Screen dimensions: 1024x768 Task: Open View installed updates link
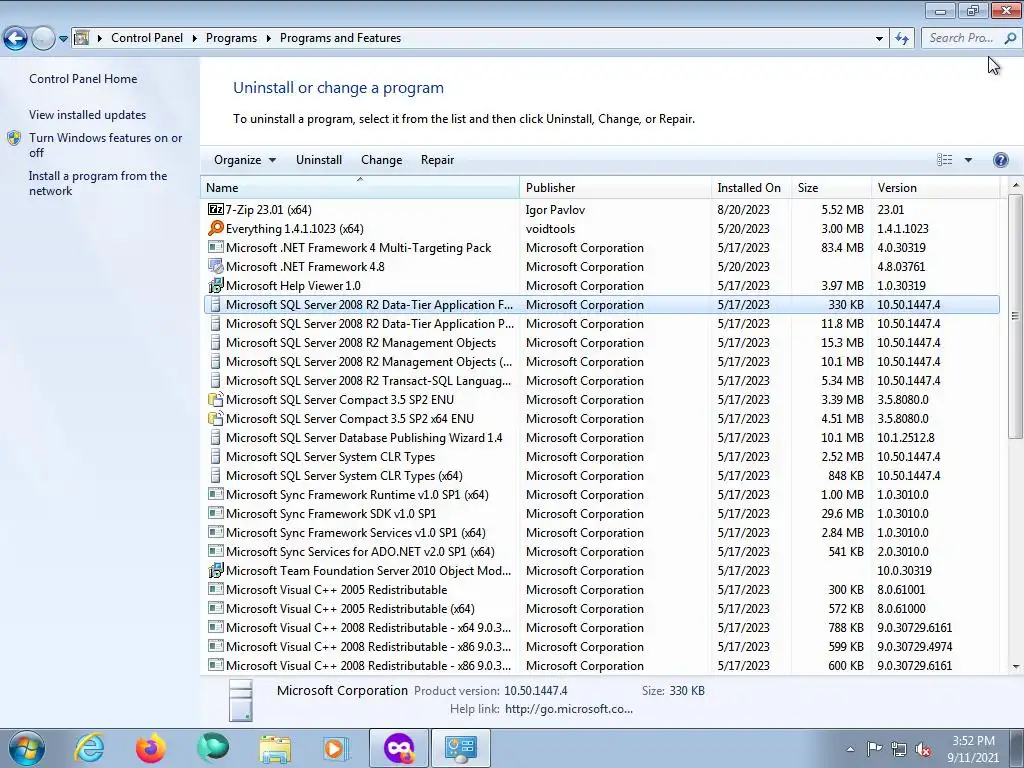pos(88,114)
